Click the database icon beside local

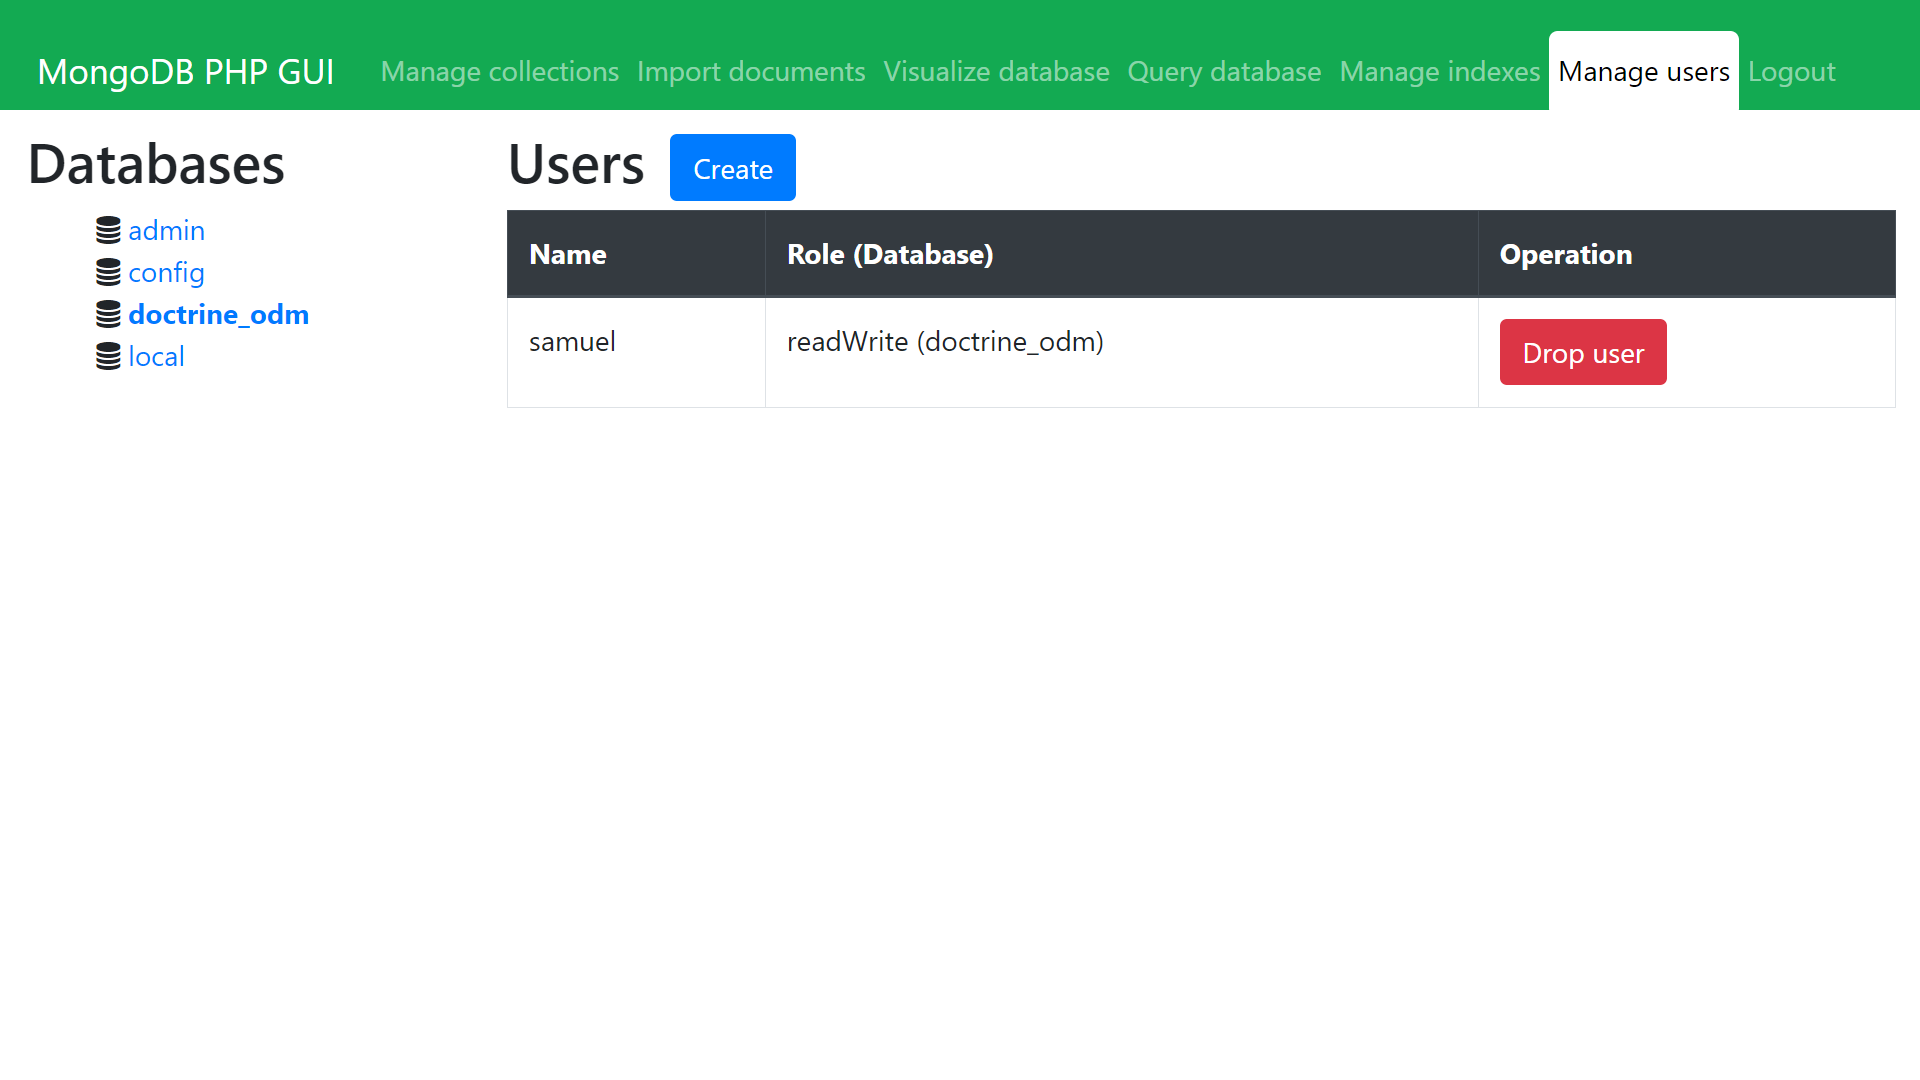[108, 357]
